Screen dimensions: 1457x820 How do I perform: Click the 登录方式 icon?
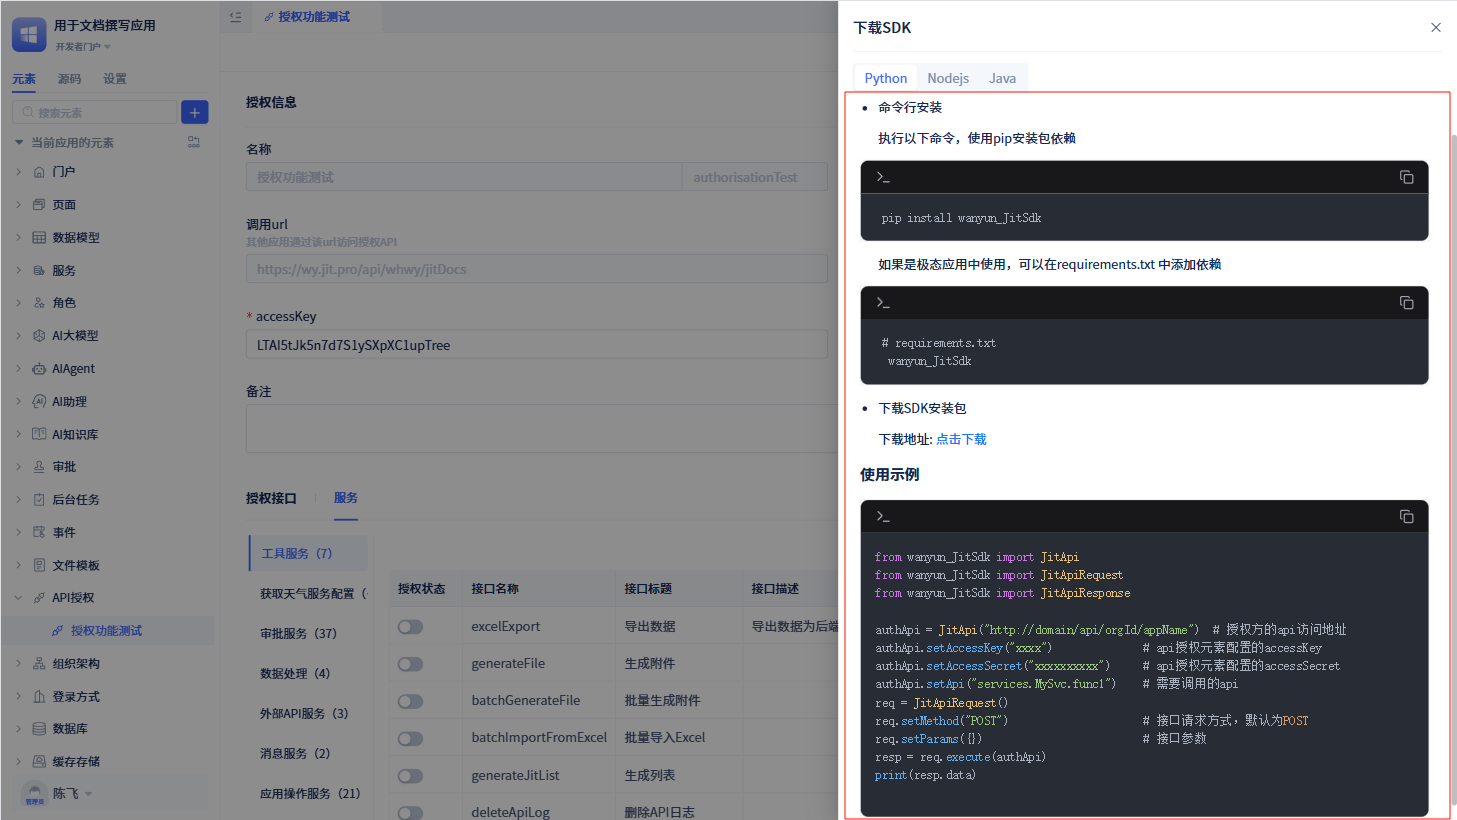[x=39, y=697]
